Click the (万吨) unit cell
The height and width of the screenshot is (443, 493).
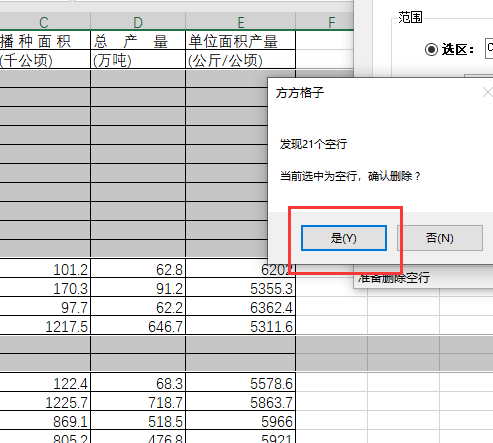point(138,60)
